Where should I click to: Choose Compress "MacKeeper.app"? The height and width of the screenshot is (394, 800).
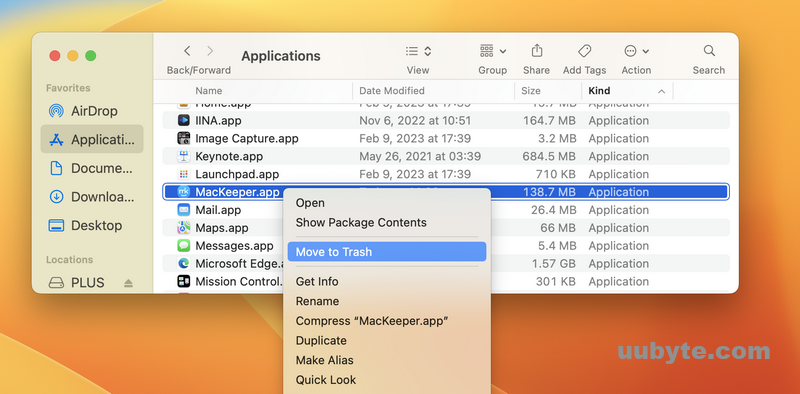[387, 321]
